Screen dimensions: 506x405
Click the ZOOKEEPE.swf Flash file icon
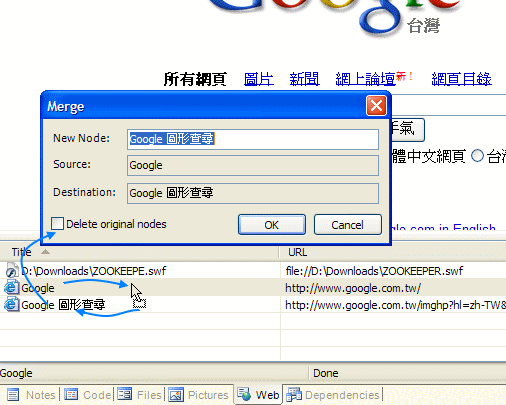pyautogui.click(x=12, y=271)
